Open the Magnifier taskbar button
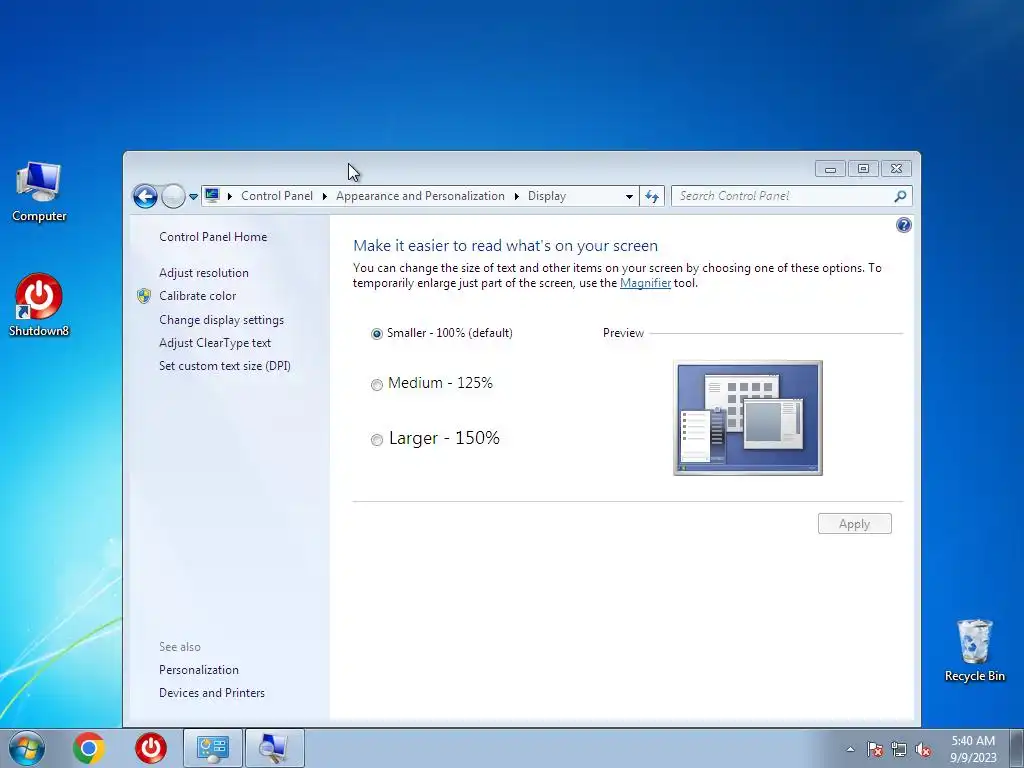Image resolution: width=1024 pixels, height=768 pixels. (x=274, y=748)
